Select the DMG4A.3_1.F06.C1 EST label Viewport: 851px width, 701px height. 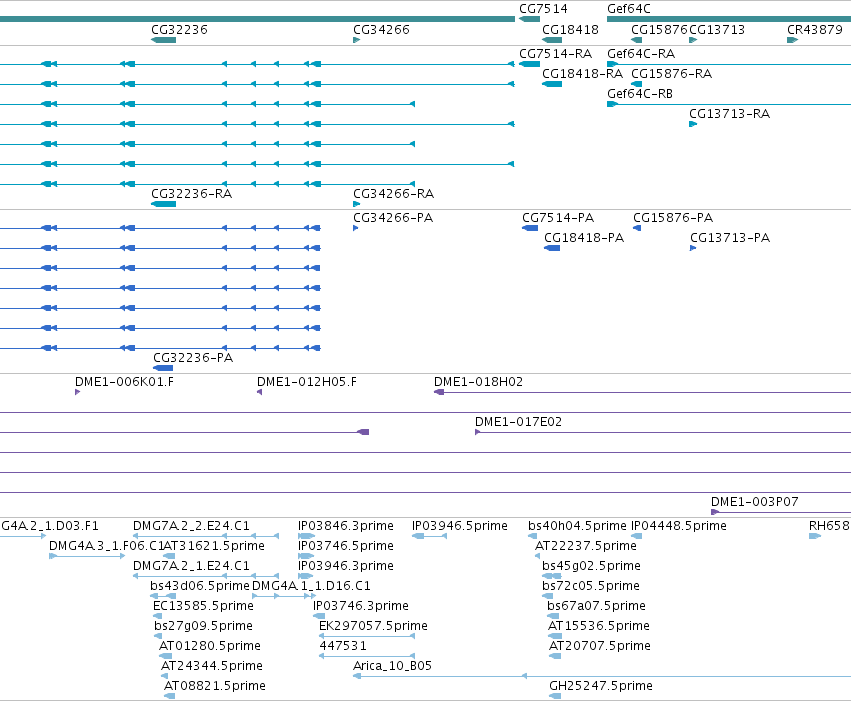pos(106,546)
